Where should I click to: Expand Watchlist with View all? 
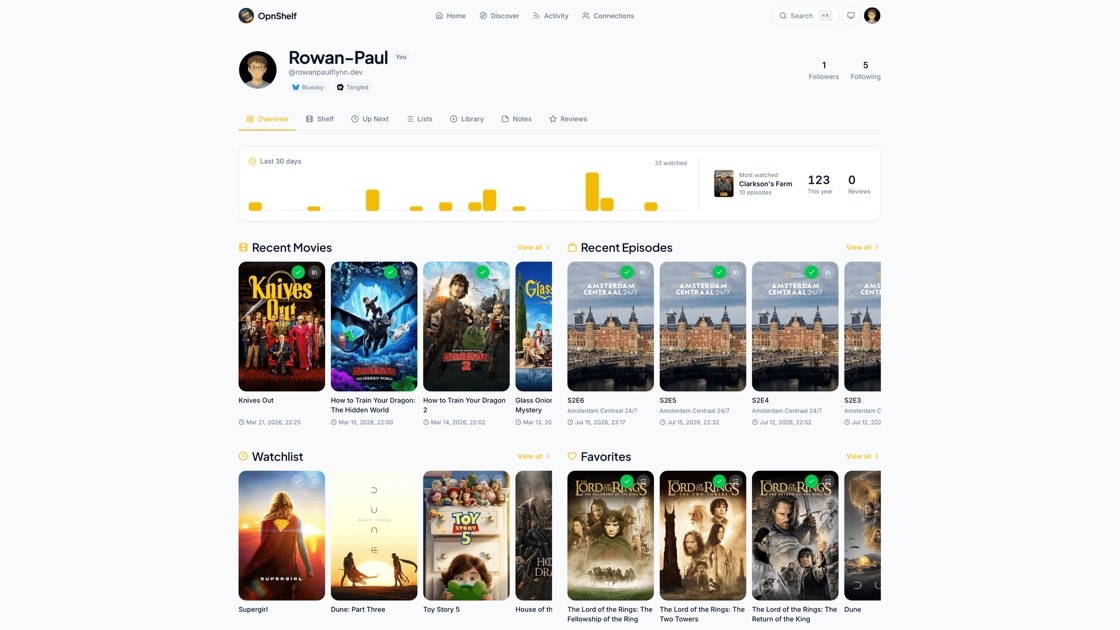tap(534, 456)
